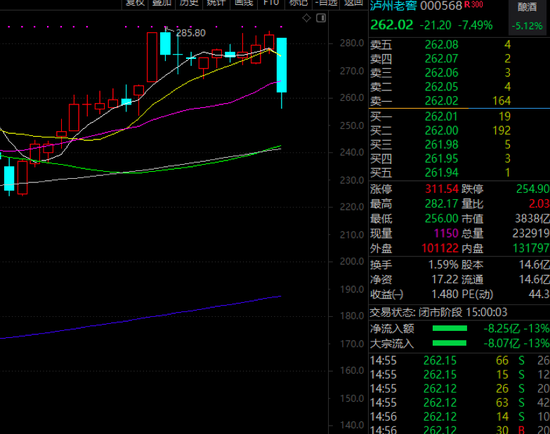Click the 净资 value 17.22
Screen dimensions: 550x434
(445, 279)
